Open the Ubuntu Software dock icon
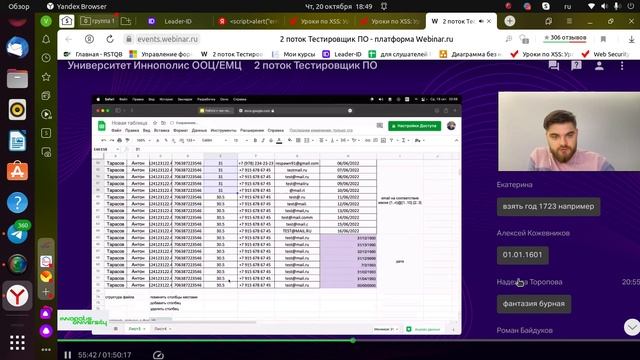The width and height of the screenshot is (640, 360). point(18,171)
